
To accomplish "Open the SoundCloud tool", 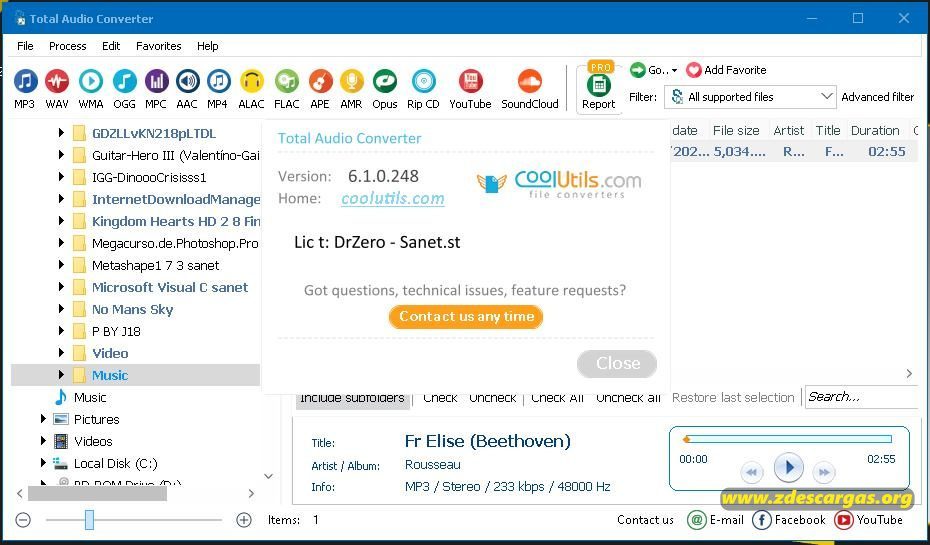I will [x=530, y=82].
